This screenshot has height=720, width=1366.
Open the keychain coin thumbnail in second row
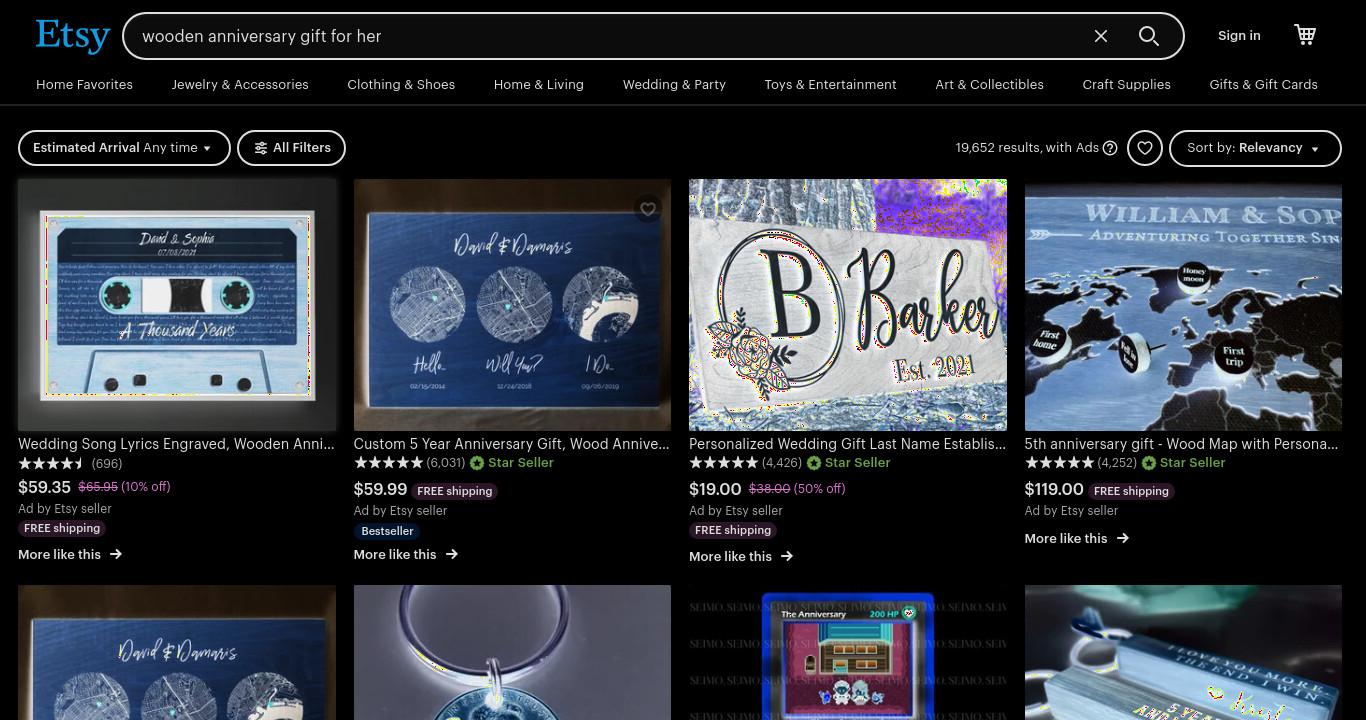(x=512, y=653)
